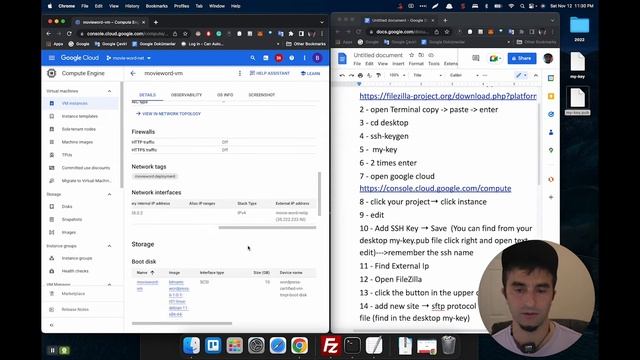The width and height of the screenshot is (640, 360).
Task: Open Calendar icon in Docs side panel
Action: click(x=551, y=78)
